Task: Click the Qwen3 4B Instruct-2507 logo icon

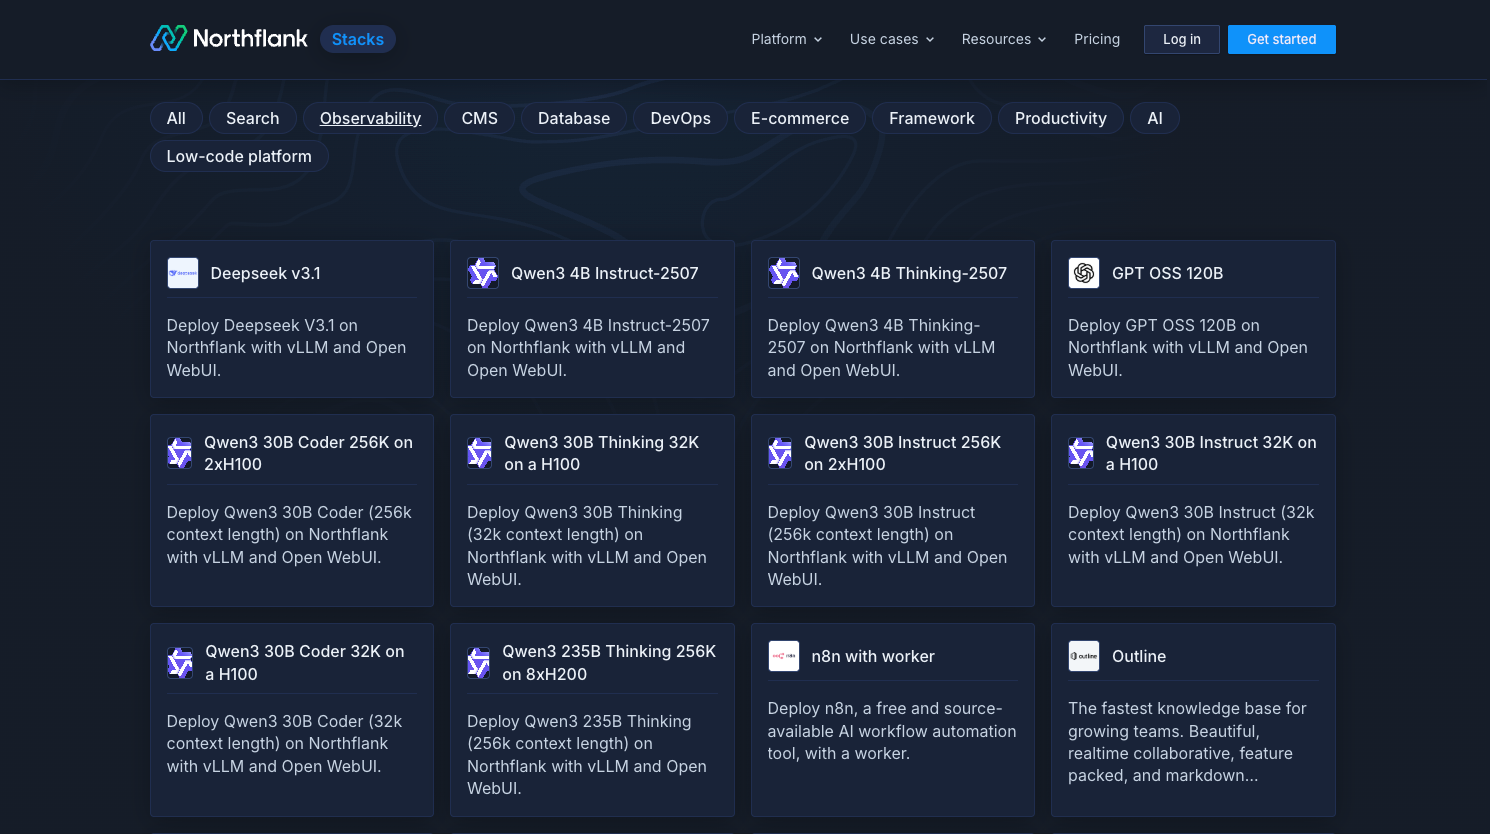Action: (x=483, y=273)
